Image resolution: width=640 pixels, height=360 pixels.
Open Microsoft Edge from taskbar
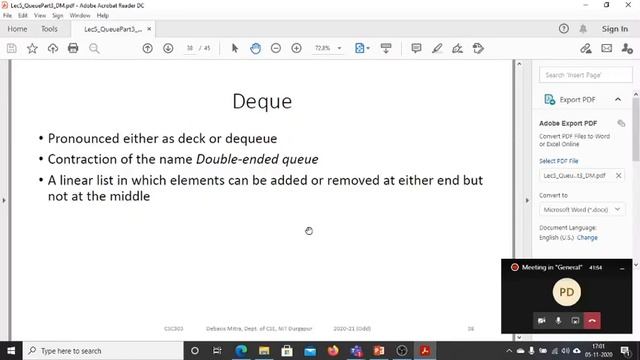coord(241,351)
